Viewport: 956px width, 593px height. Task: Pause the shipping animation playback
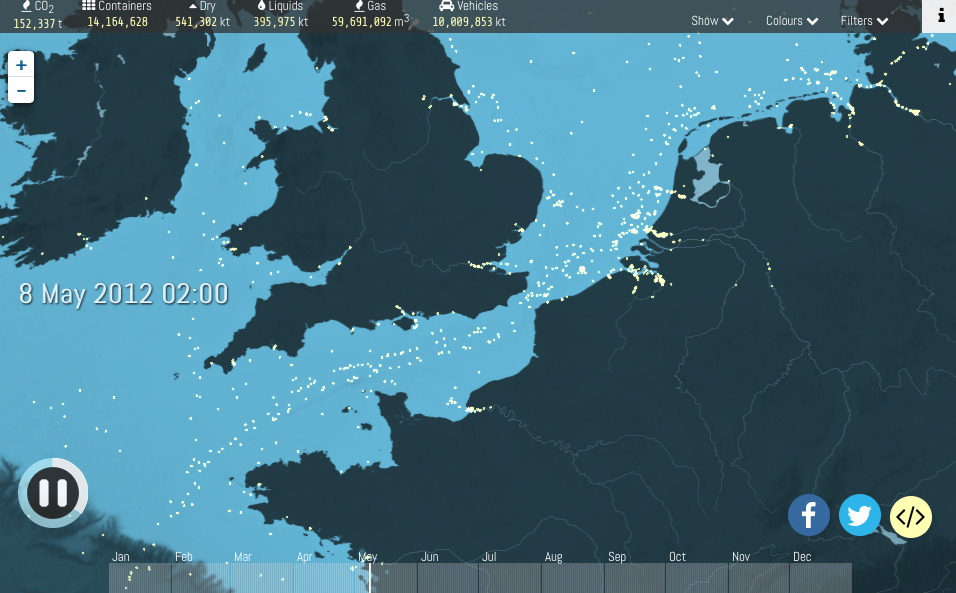[53, 492]
